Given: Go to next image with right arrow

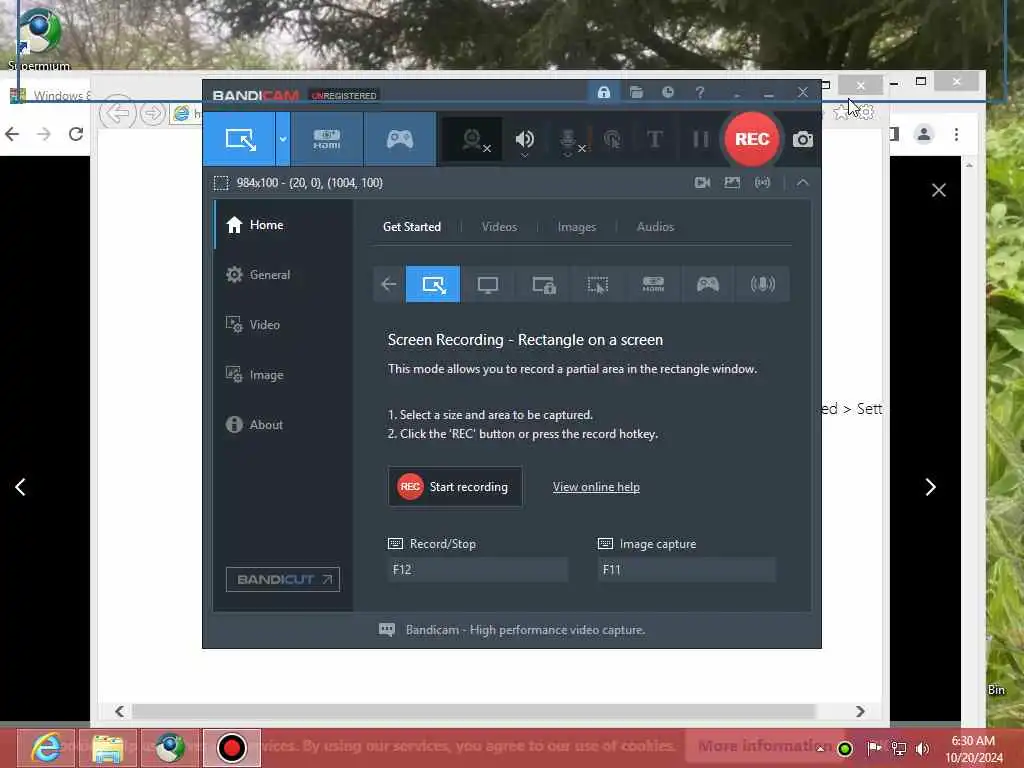Looking at the screenshot, I should pyautogui.click(x=931, y=487).
